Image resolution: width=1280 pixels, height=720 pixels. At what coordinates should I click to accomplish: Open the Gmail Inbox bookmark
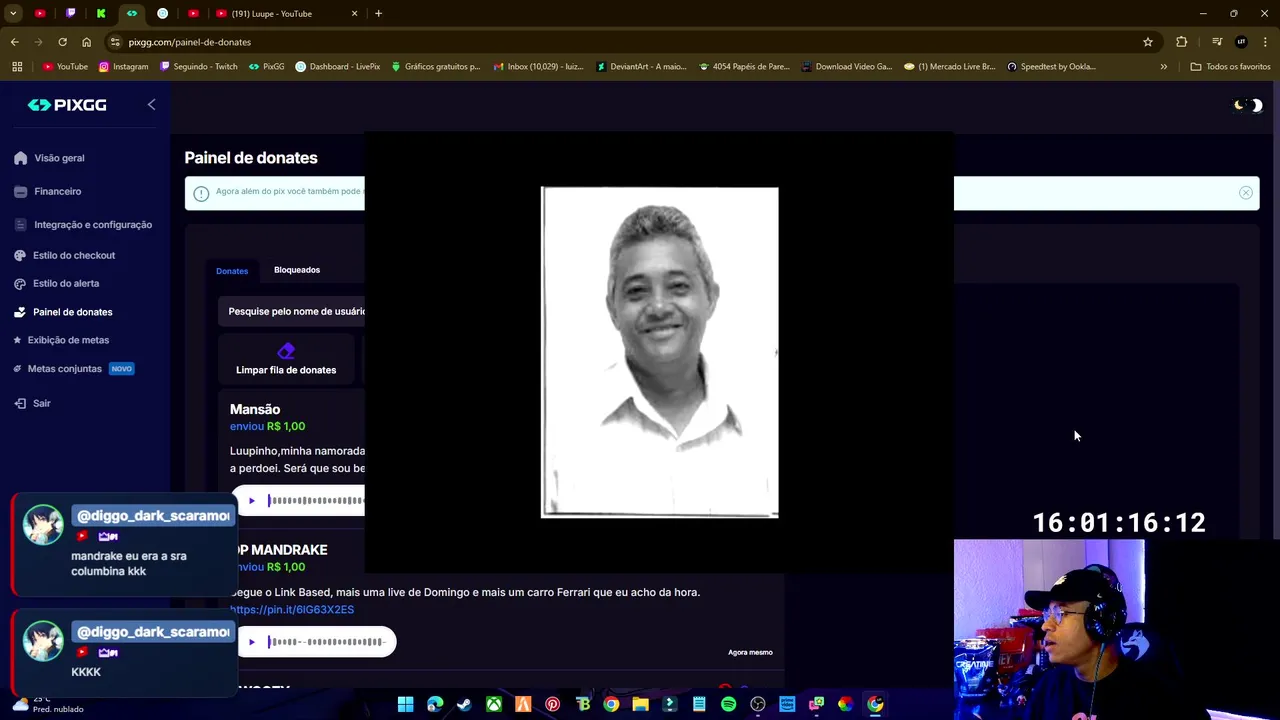(x=538, y=67)
